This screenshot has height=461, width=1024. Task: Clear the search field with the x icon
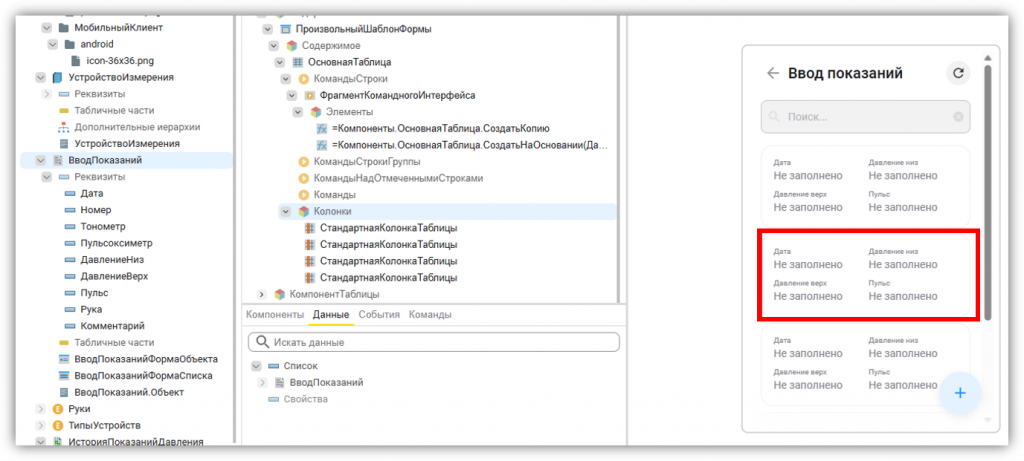(x=958, y=117)
